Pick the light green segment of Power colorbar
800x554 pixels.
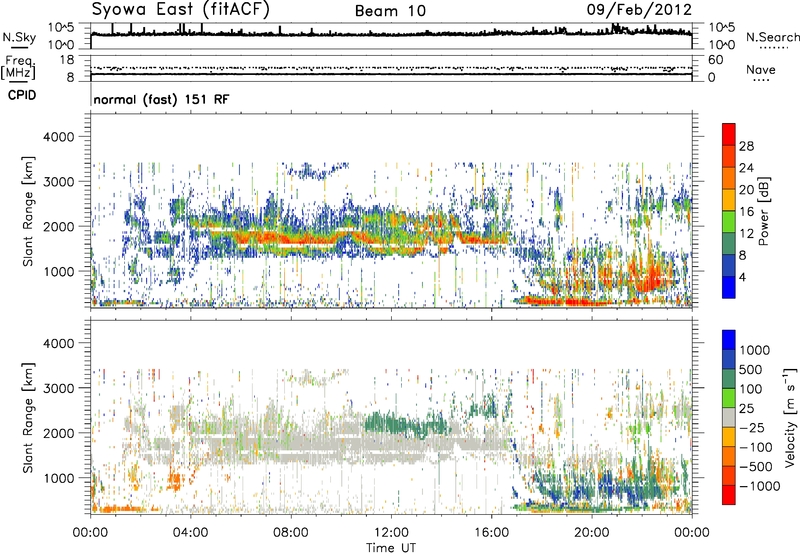click(729, 222)
